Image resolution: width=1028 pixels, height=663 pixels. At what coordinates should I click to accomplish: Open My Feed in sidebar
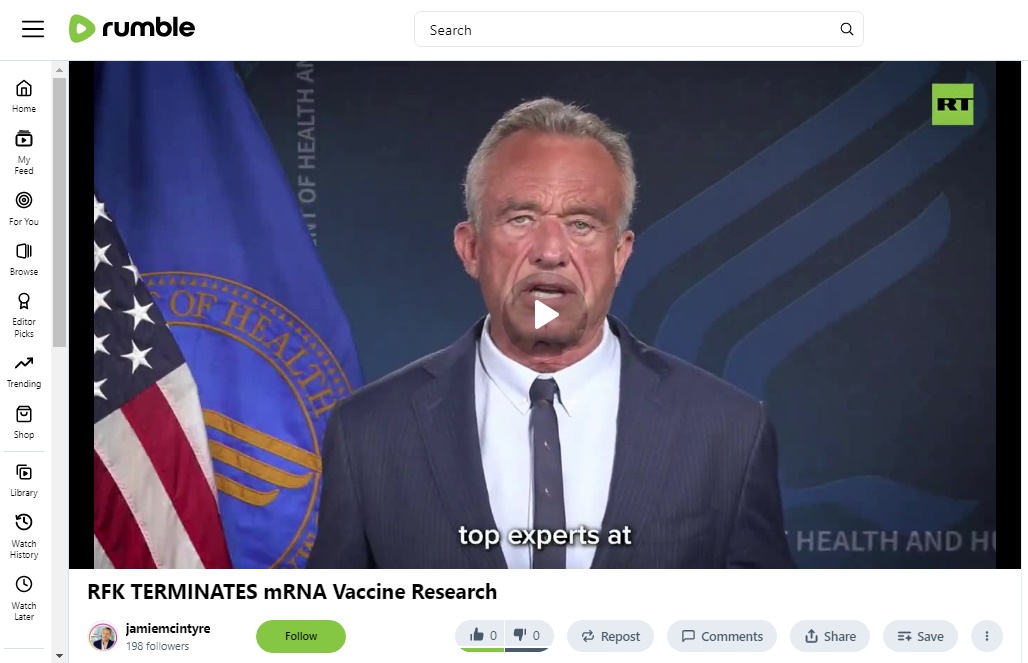pyautogui.click(x=24, y=153)
